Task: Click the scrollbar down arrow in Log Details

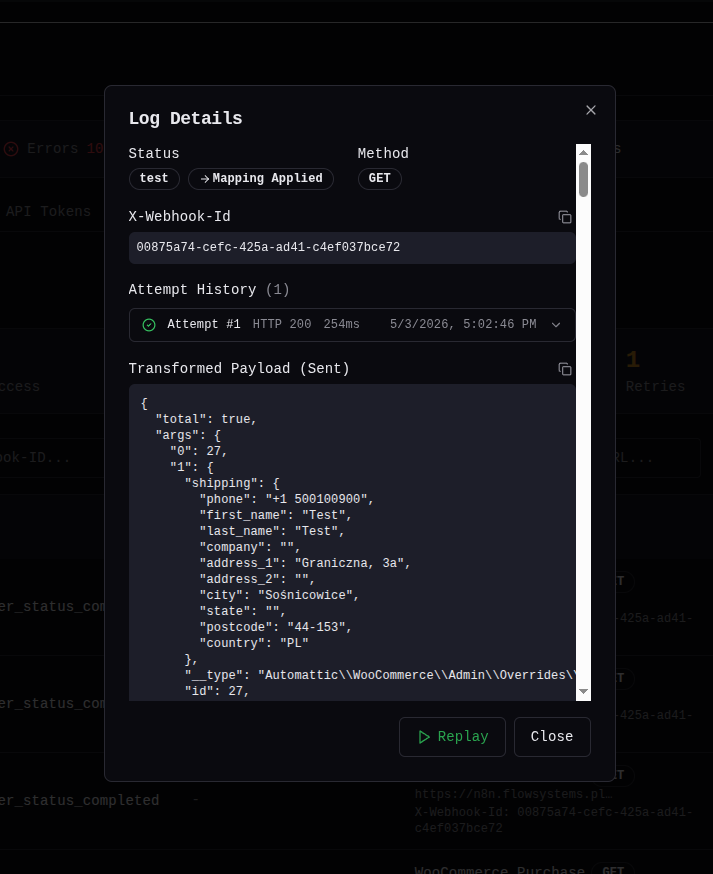Action: pyautogui.click(x=583, y=691)
